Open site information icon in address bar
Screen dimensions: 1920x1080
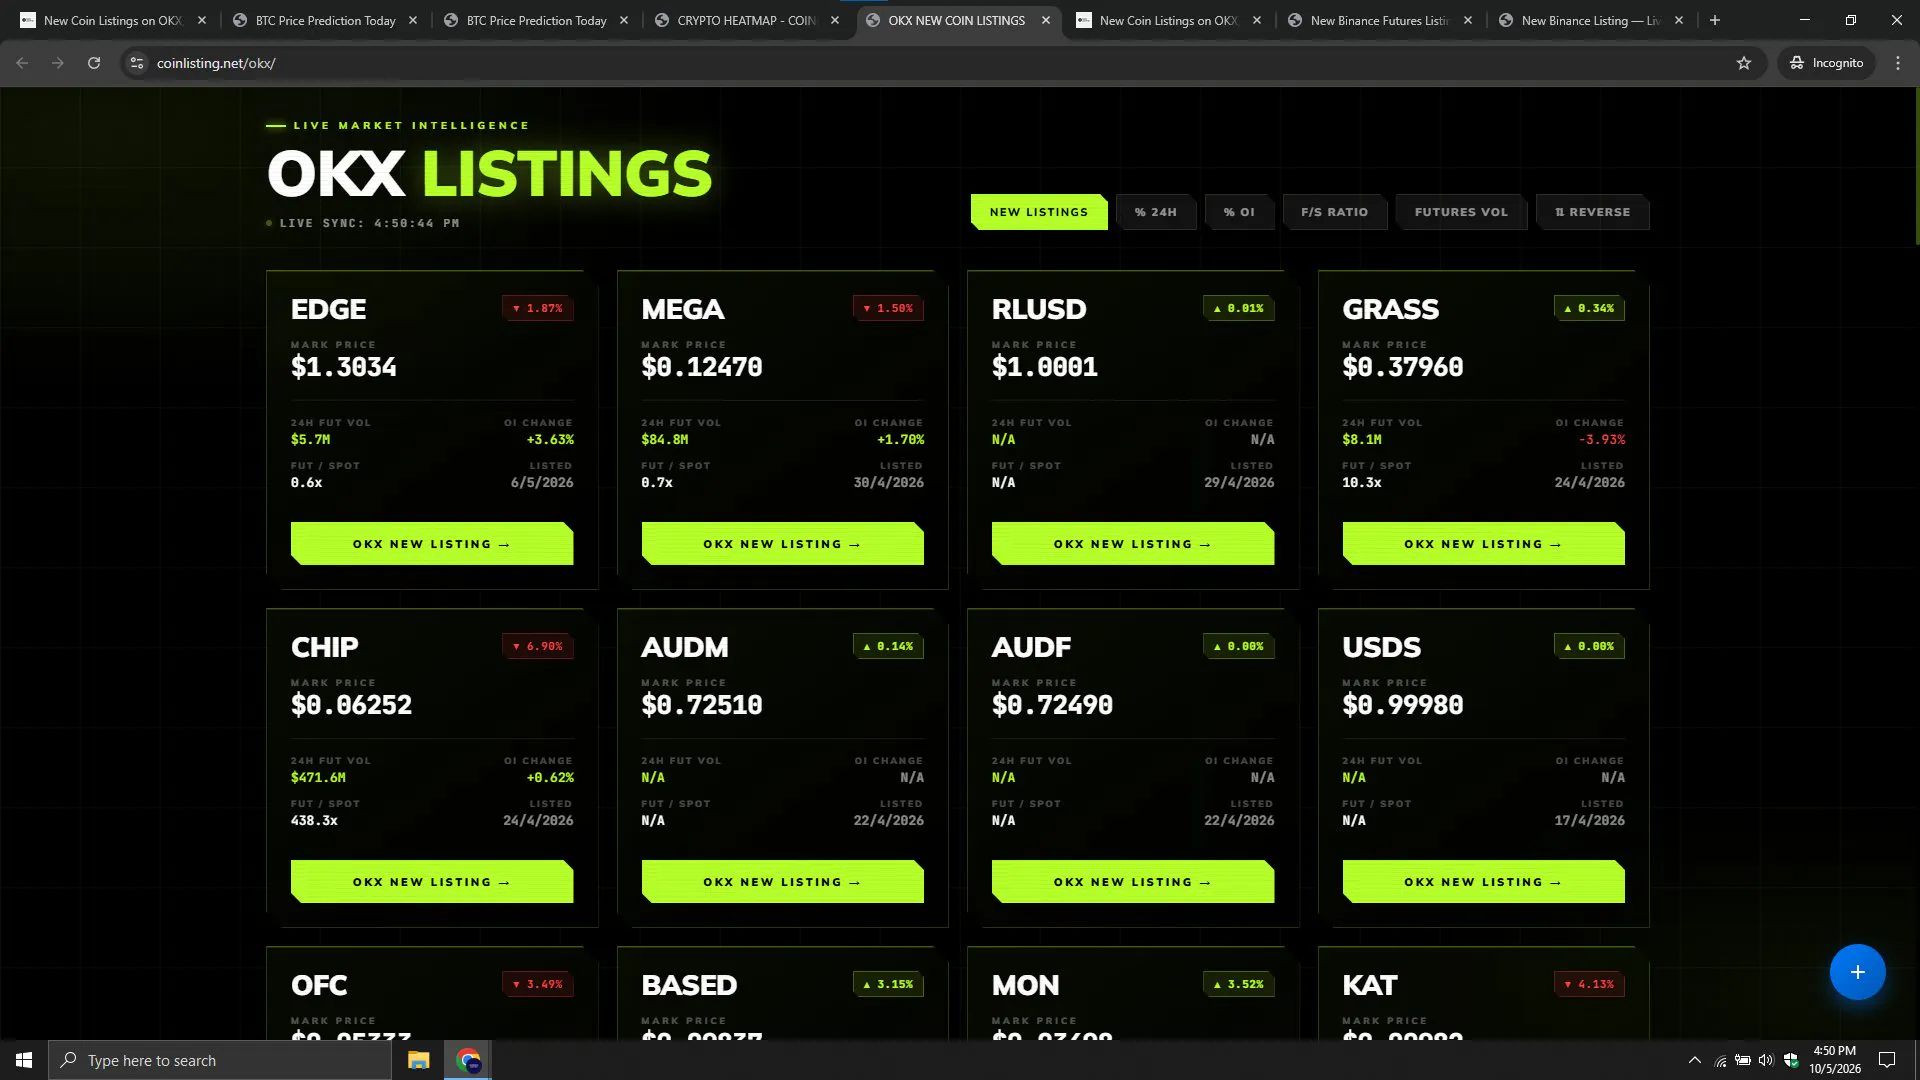coord(137,63)
